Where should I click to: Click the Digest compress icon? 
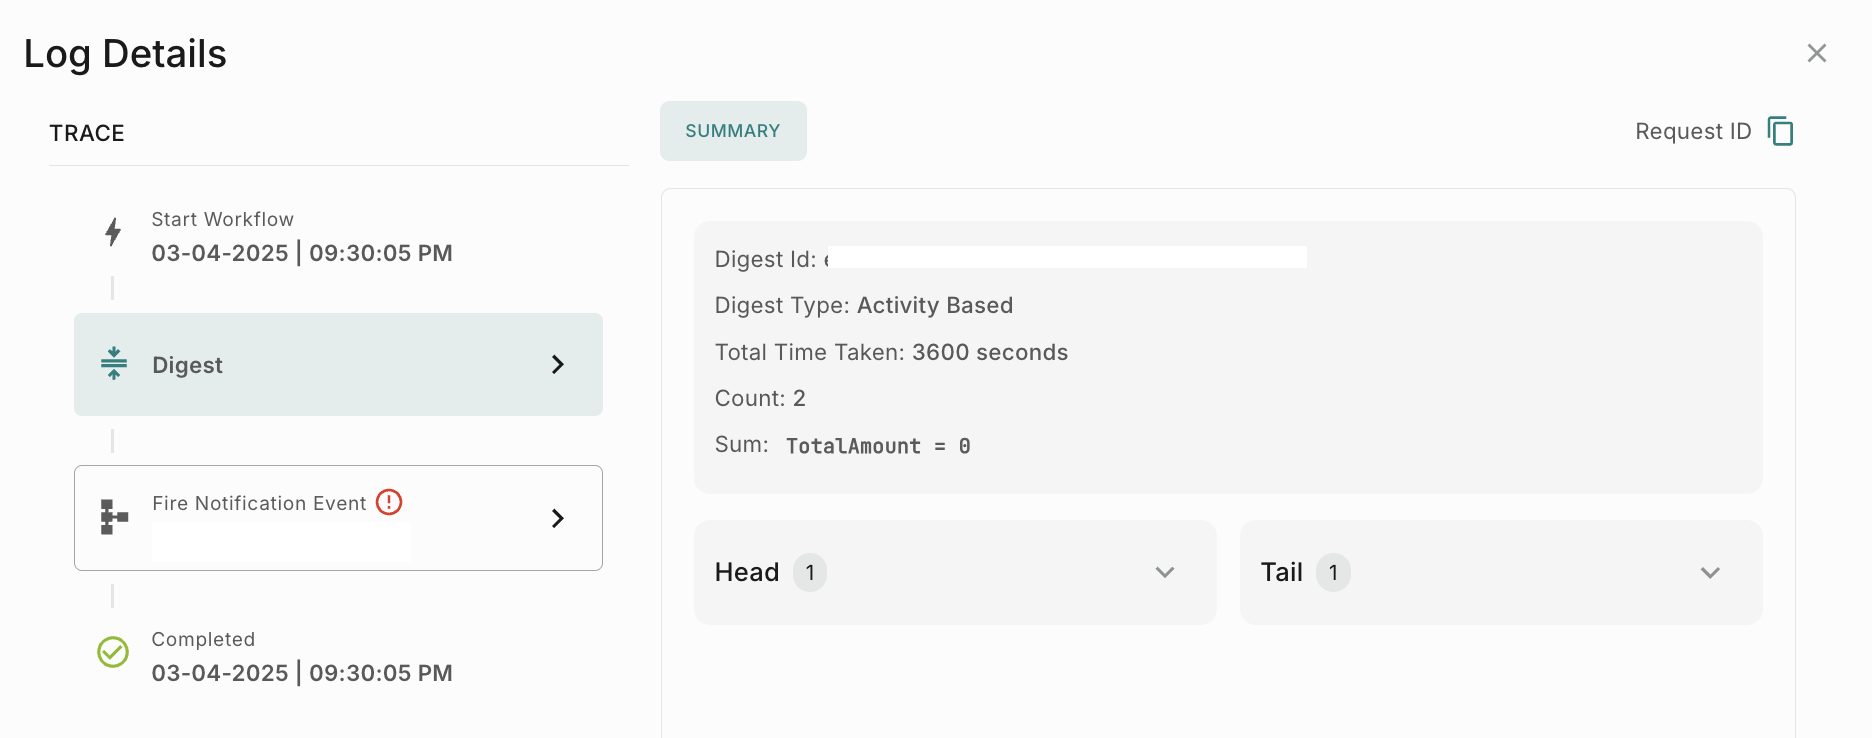click(114, 363)
